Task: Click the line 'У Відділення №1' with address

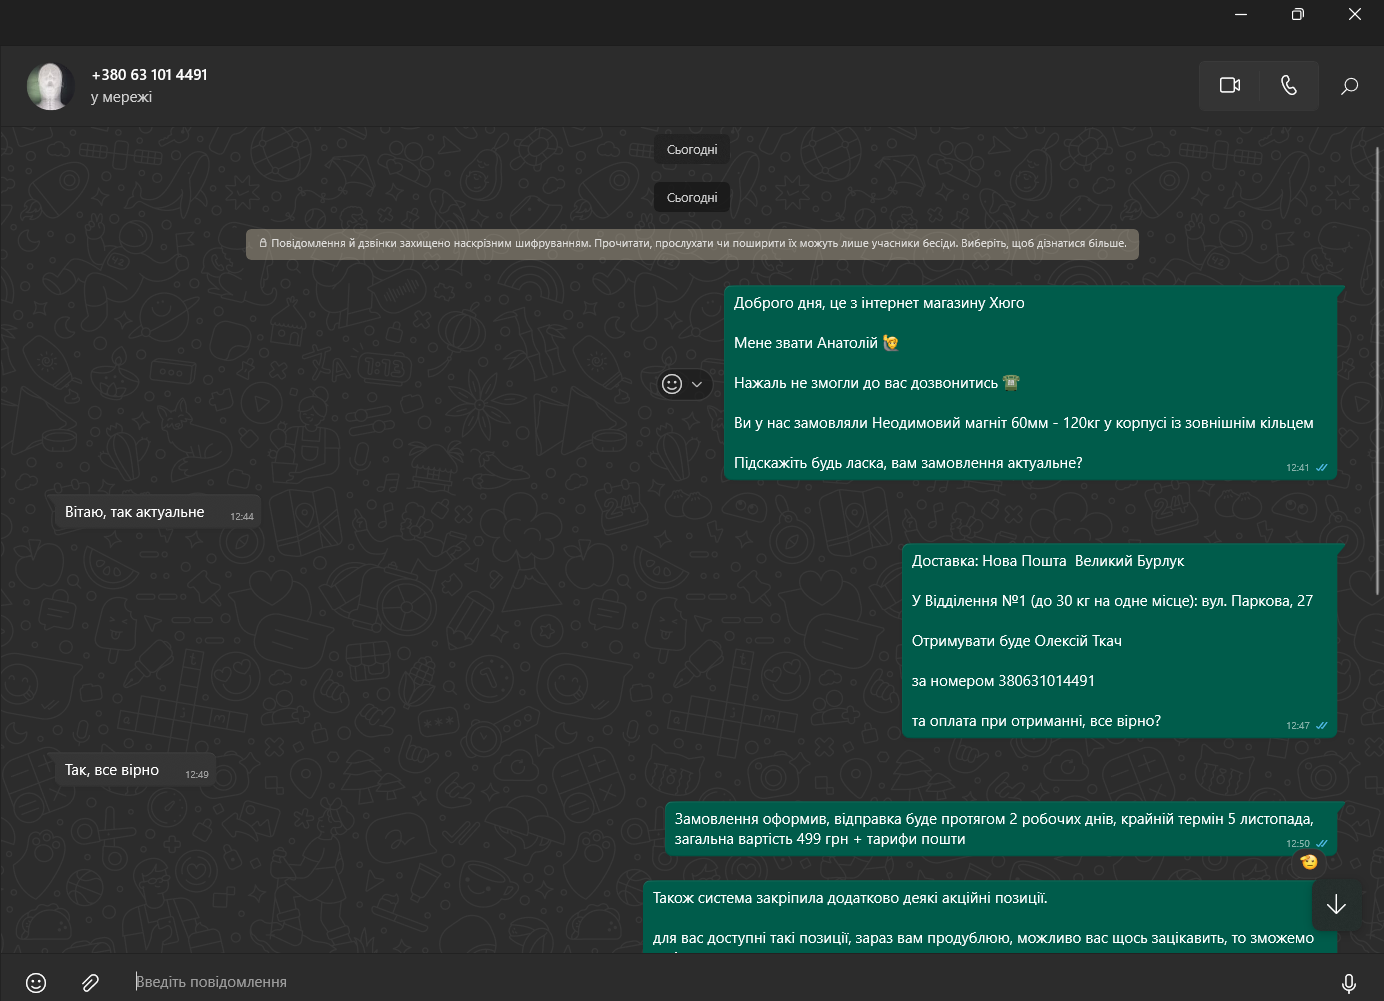Action: 1112,601
